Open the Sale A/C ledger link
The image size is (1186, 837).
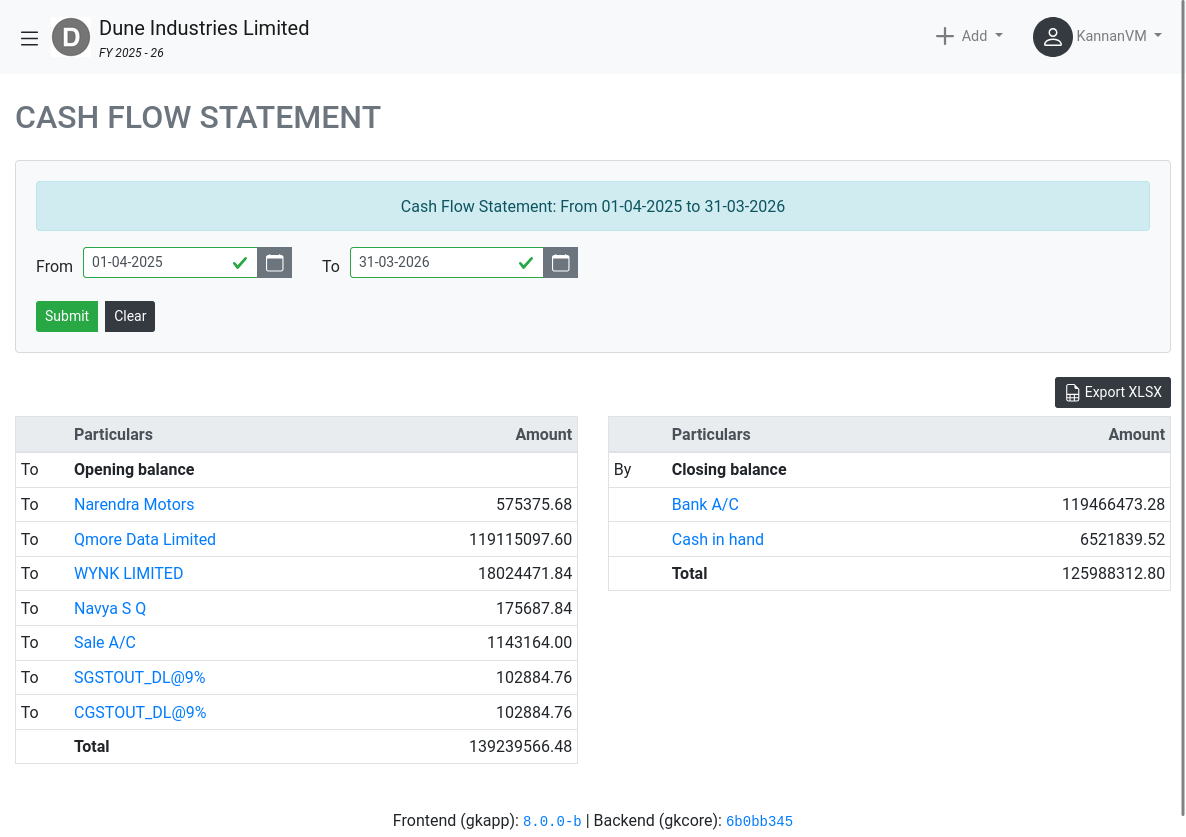[x=104, y=642]
